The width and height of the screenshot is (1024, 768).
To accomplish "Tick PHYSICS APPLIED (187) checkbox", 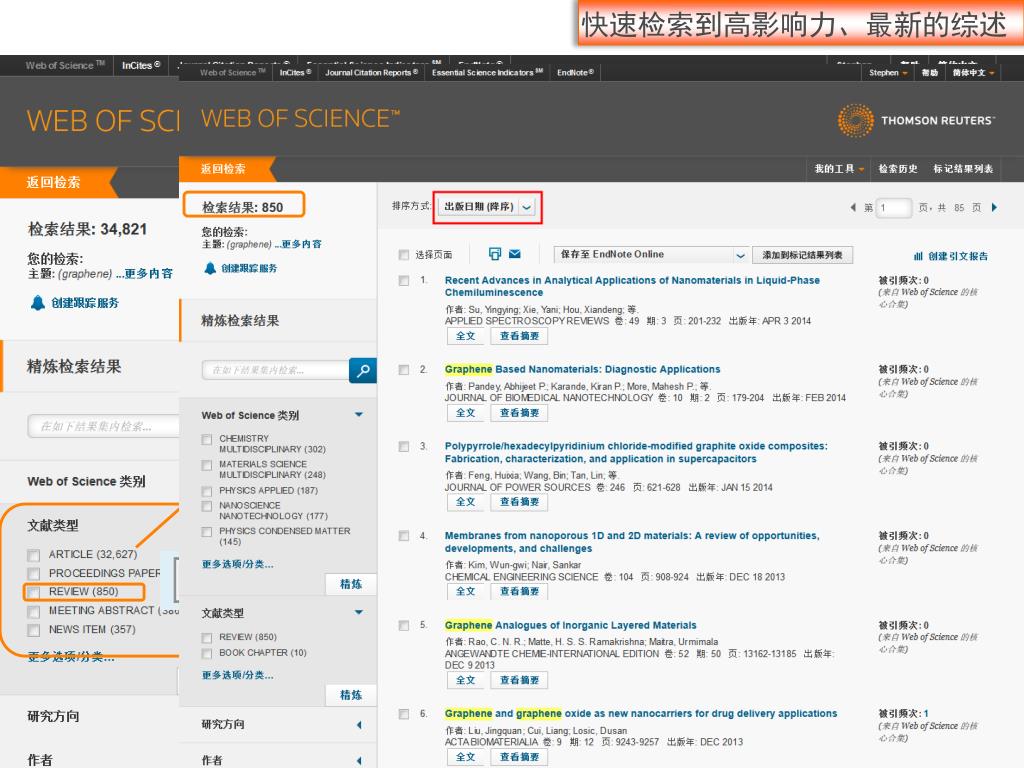I will point(207,491).
